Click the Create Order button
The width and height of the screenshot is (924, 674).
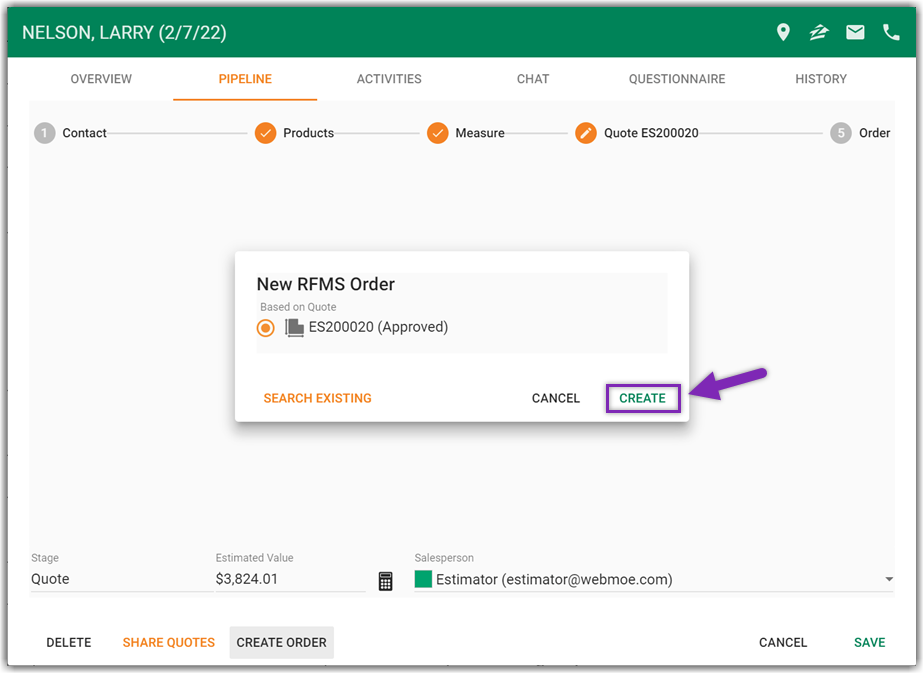click(282, 643)
